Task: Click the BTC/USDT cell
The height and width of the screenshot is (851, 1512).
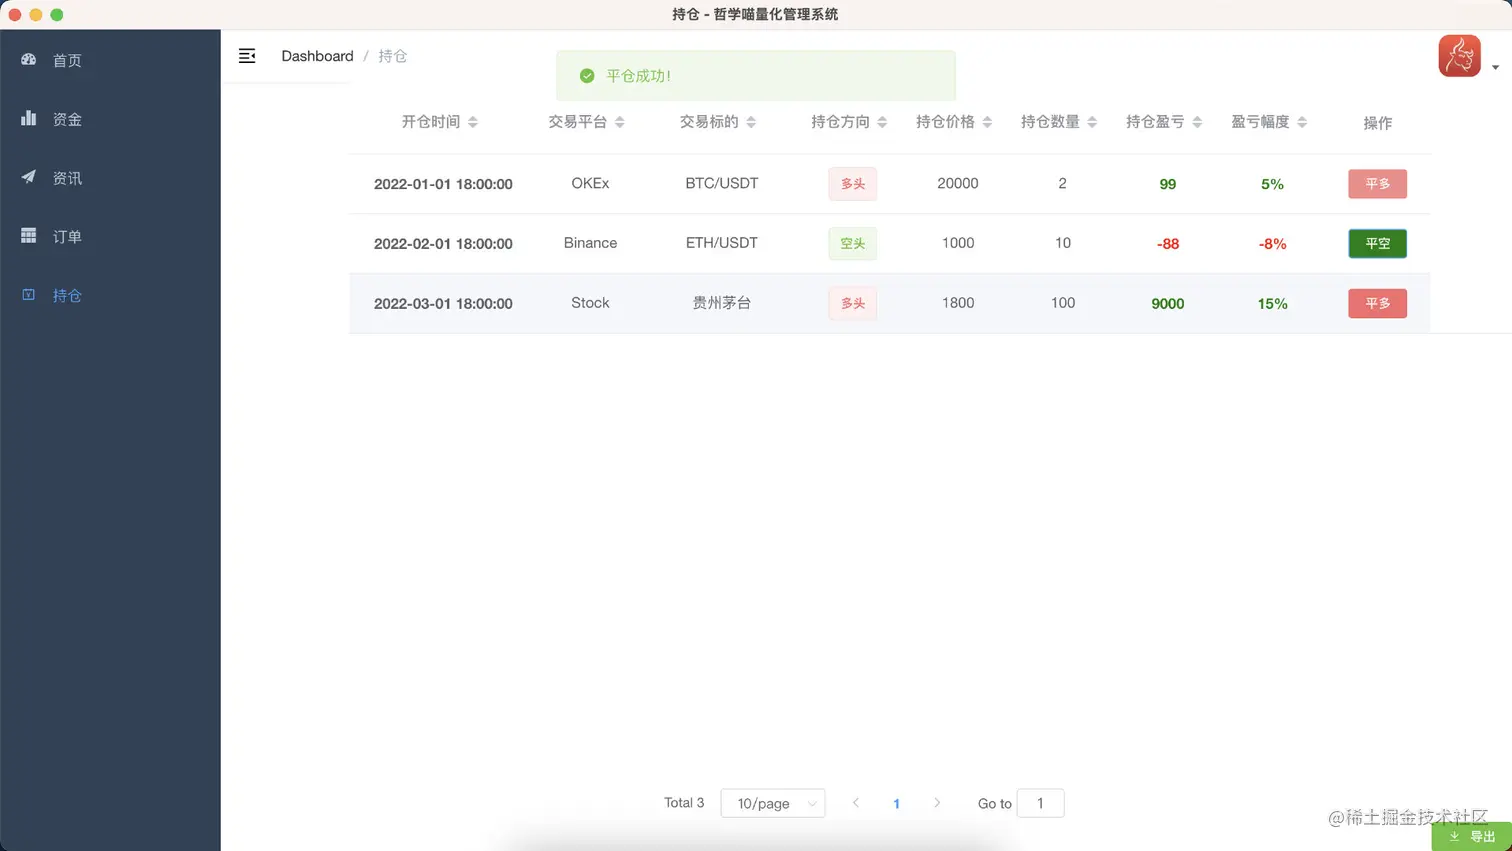Action: click(x=721, y=183)
